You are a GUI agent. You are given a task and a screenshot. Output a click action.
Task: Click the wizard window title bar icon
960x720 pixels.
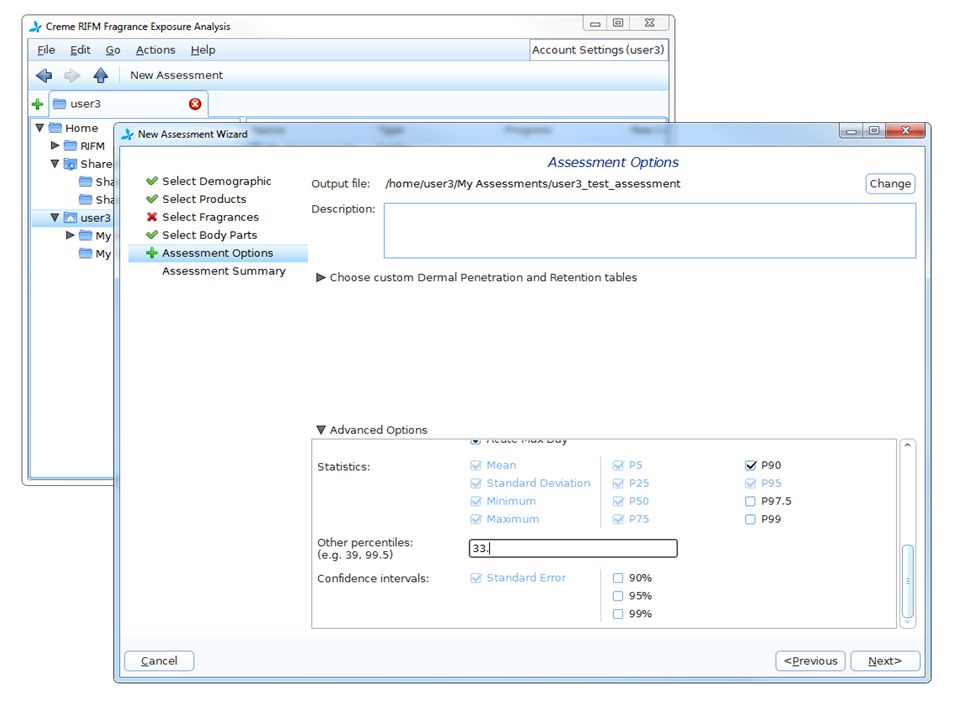(x=127, y=134)
